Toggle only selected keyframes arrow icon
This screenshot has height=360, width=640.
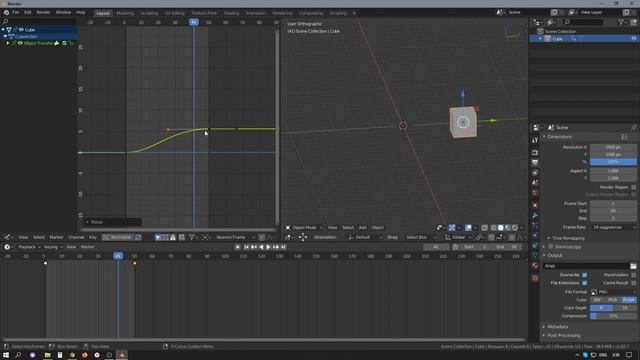pos(158,237)
